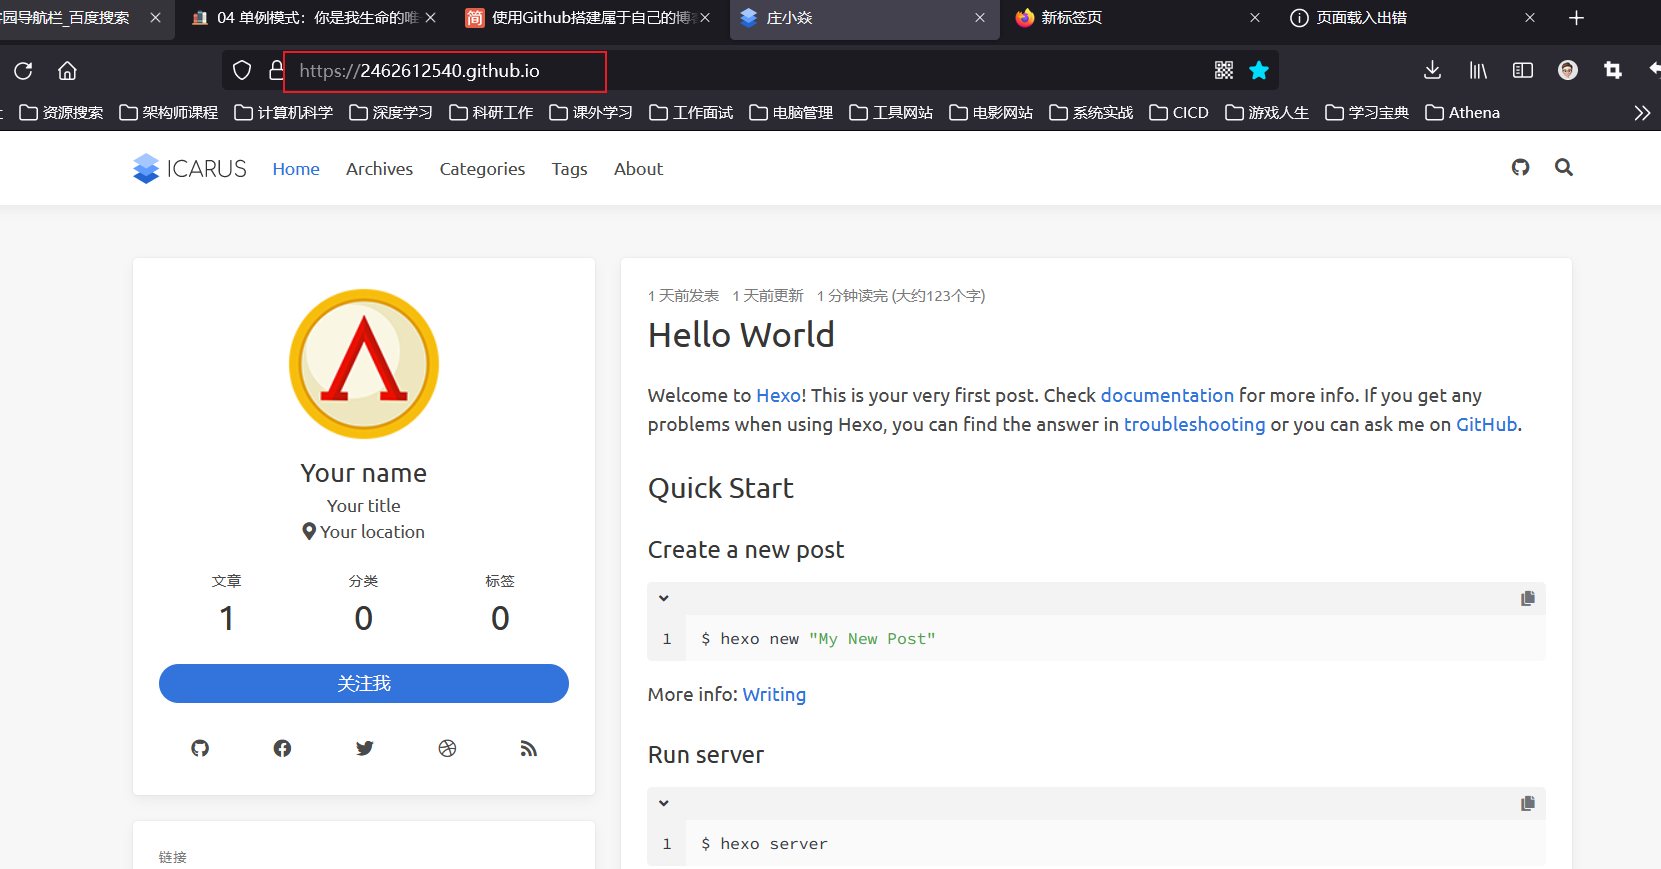Open Categories in site navigation
The image size is (1661, 869).
(x=482, y=169)
